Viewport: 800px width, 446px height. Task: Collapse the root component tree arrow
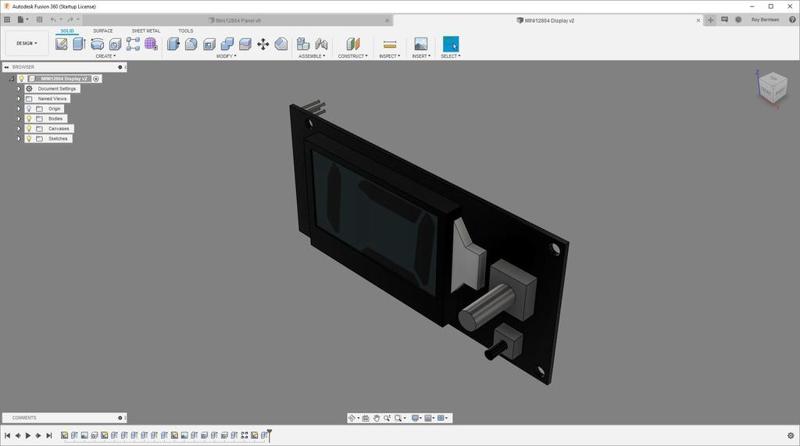[11, 79]
